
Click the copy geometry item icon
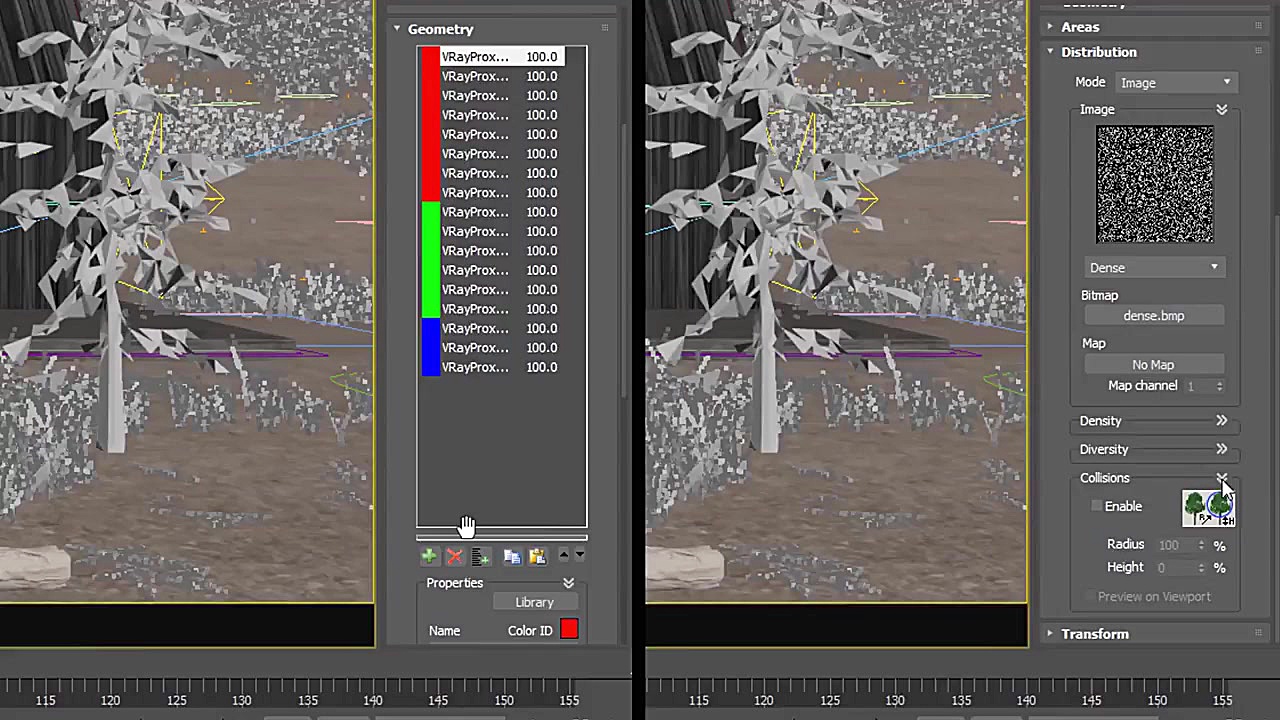[511, 556]
